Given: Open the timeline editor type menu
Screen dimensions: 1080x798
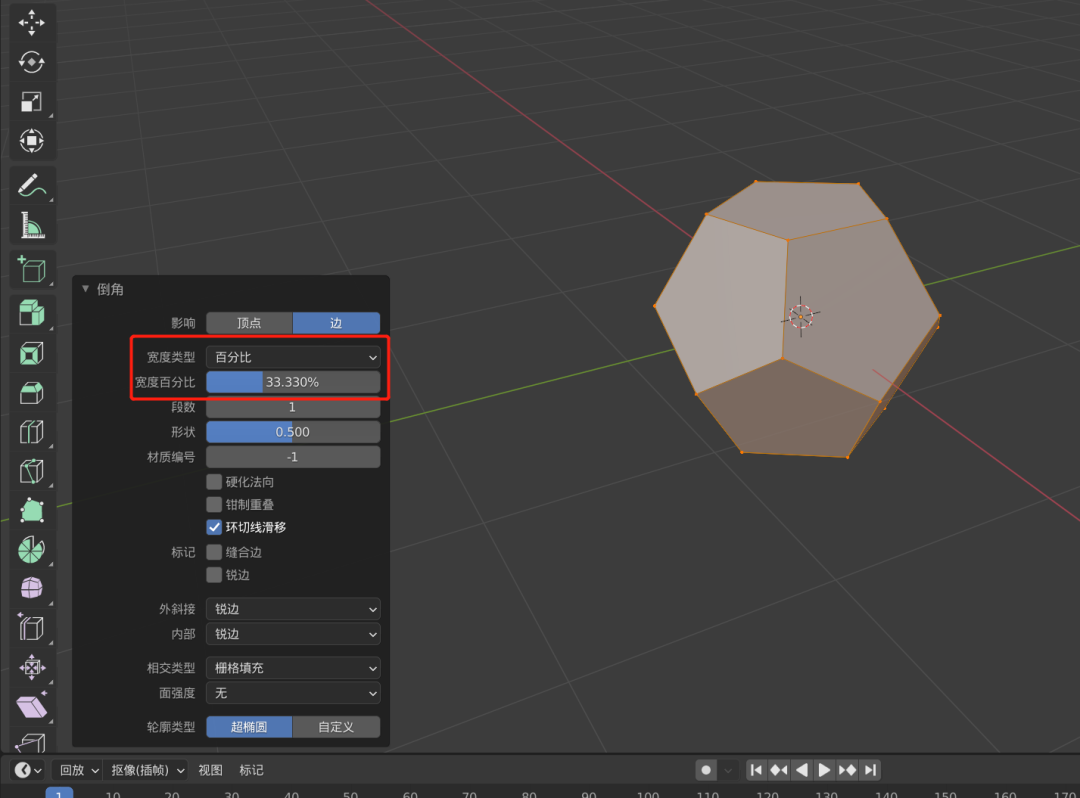Looking at the screenshot, I should (28, 770).
